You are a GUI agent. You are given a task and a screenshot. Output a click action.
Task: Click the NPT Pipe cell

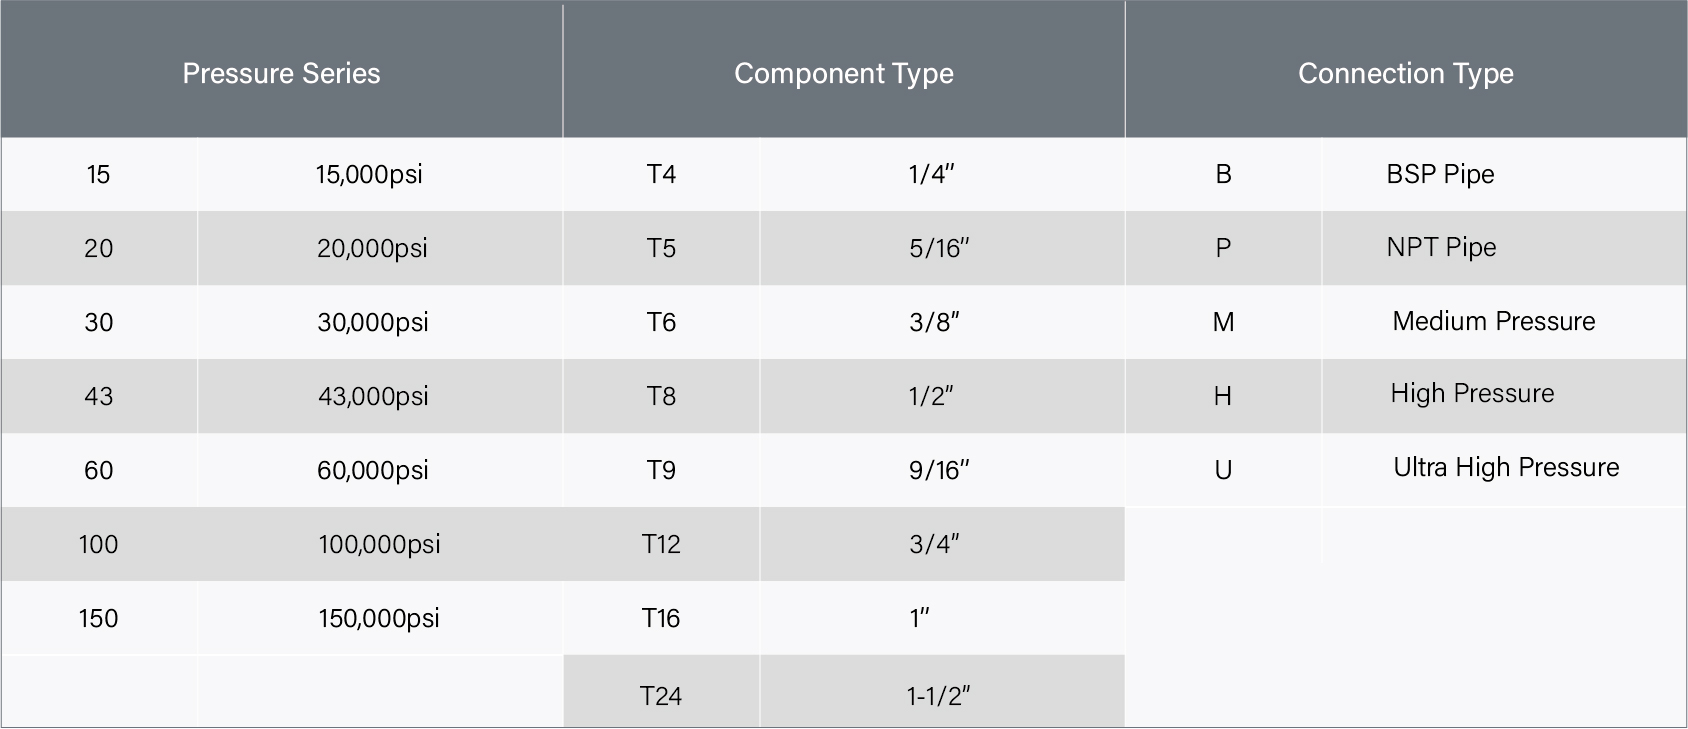[1441, 247]
